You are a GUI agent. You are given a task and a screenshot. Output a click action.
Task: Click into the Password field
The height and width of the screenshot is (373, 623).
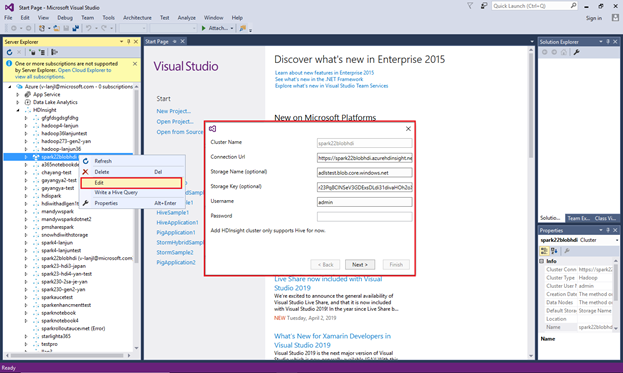[x=364, y=216]
